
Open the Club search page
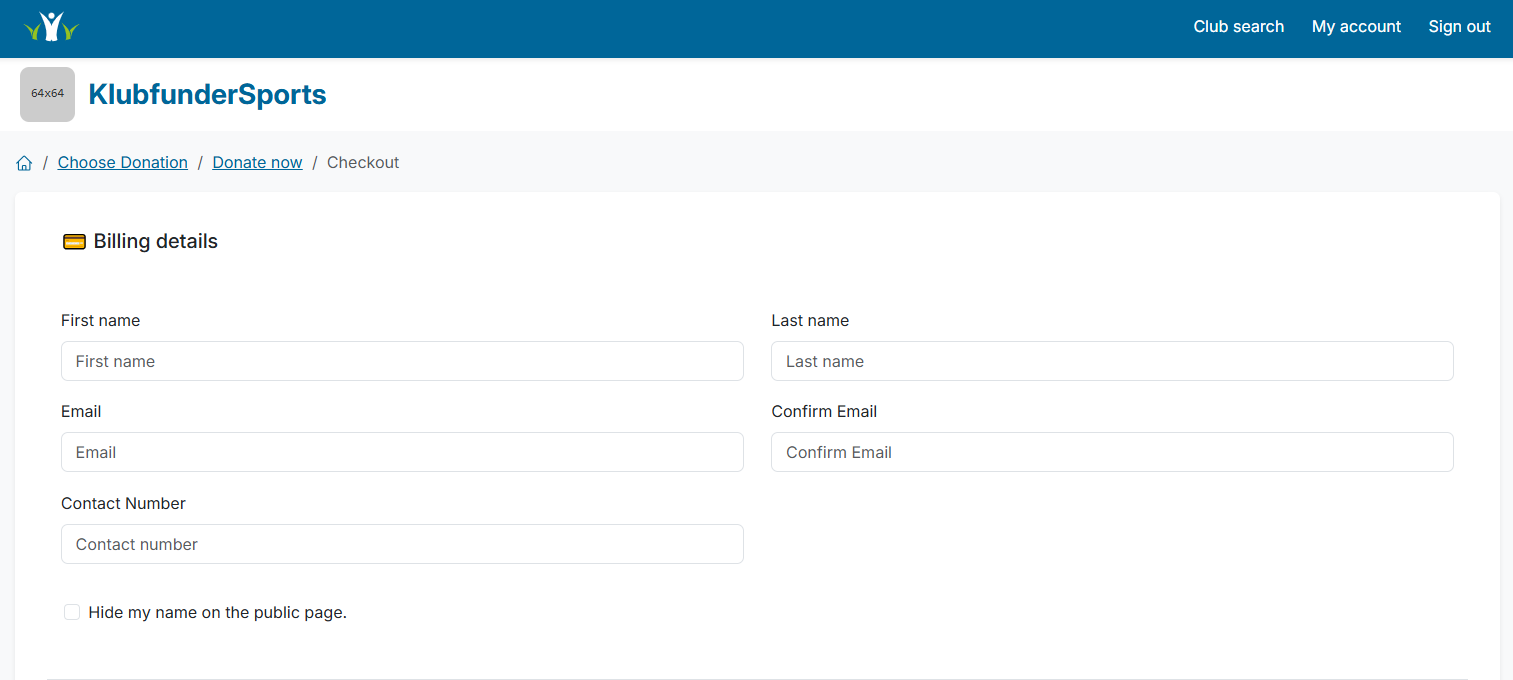pyautogui.click(x=1238, y=27)
